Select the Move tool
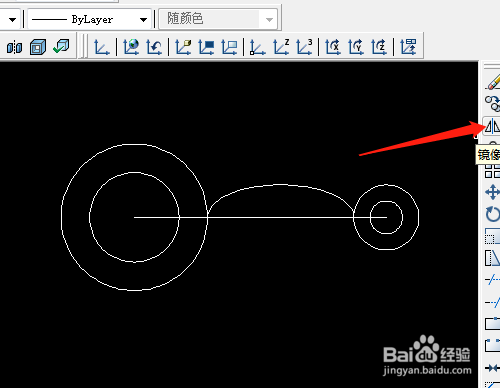The width and height of the screenshot is (500, 388). click(x=493, y=193)
